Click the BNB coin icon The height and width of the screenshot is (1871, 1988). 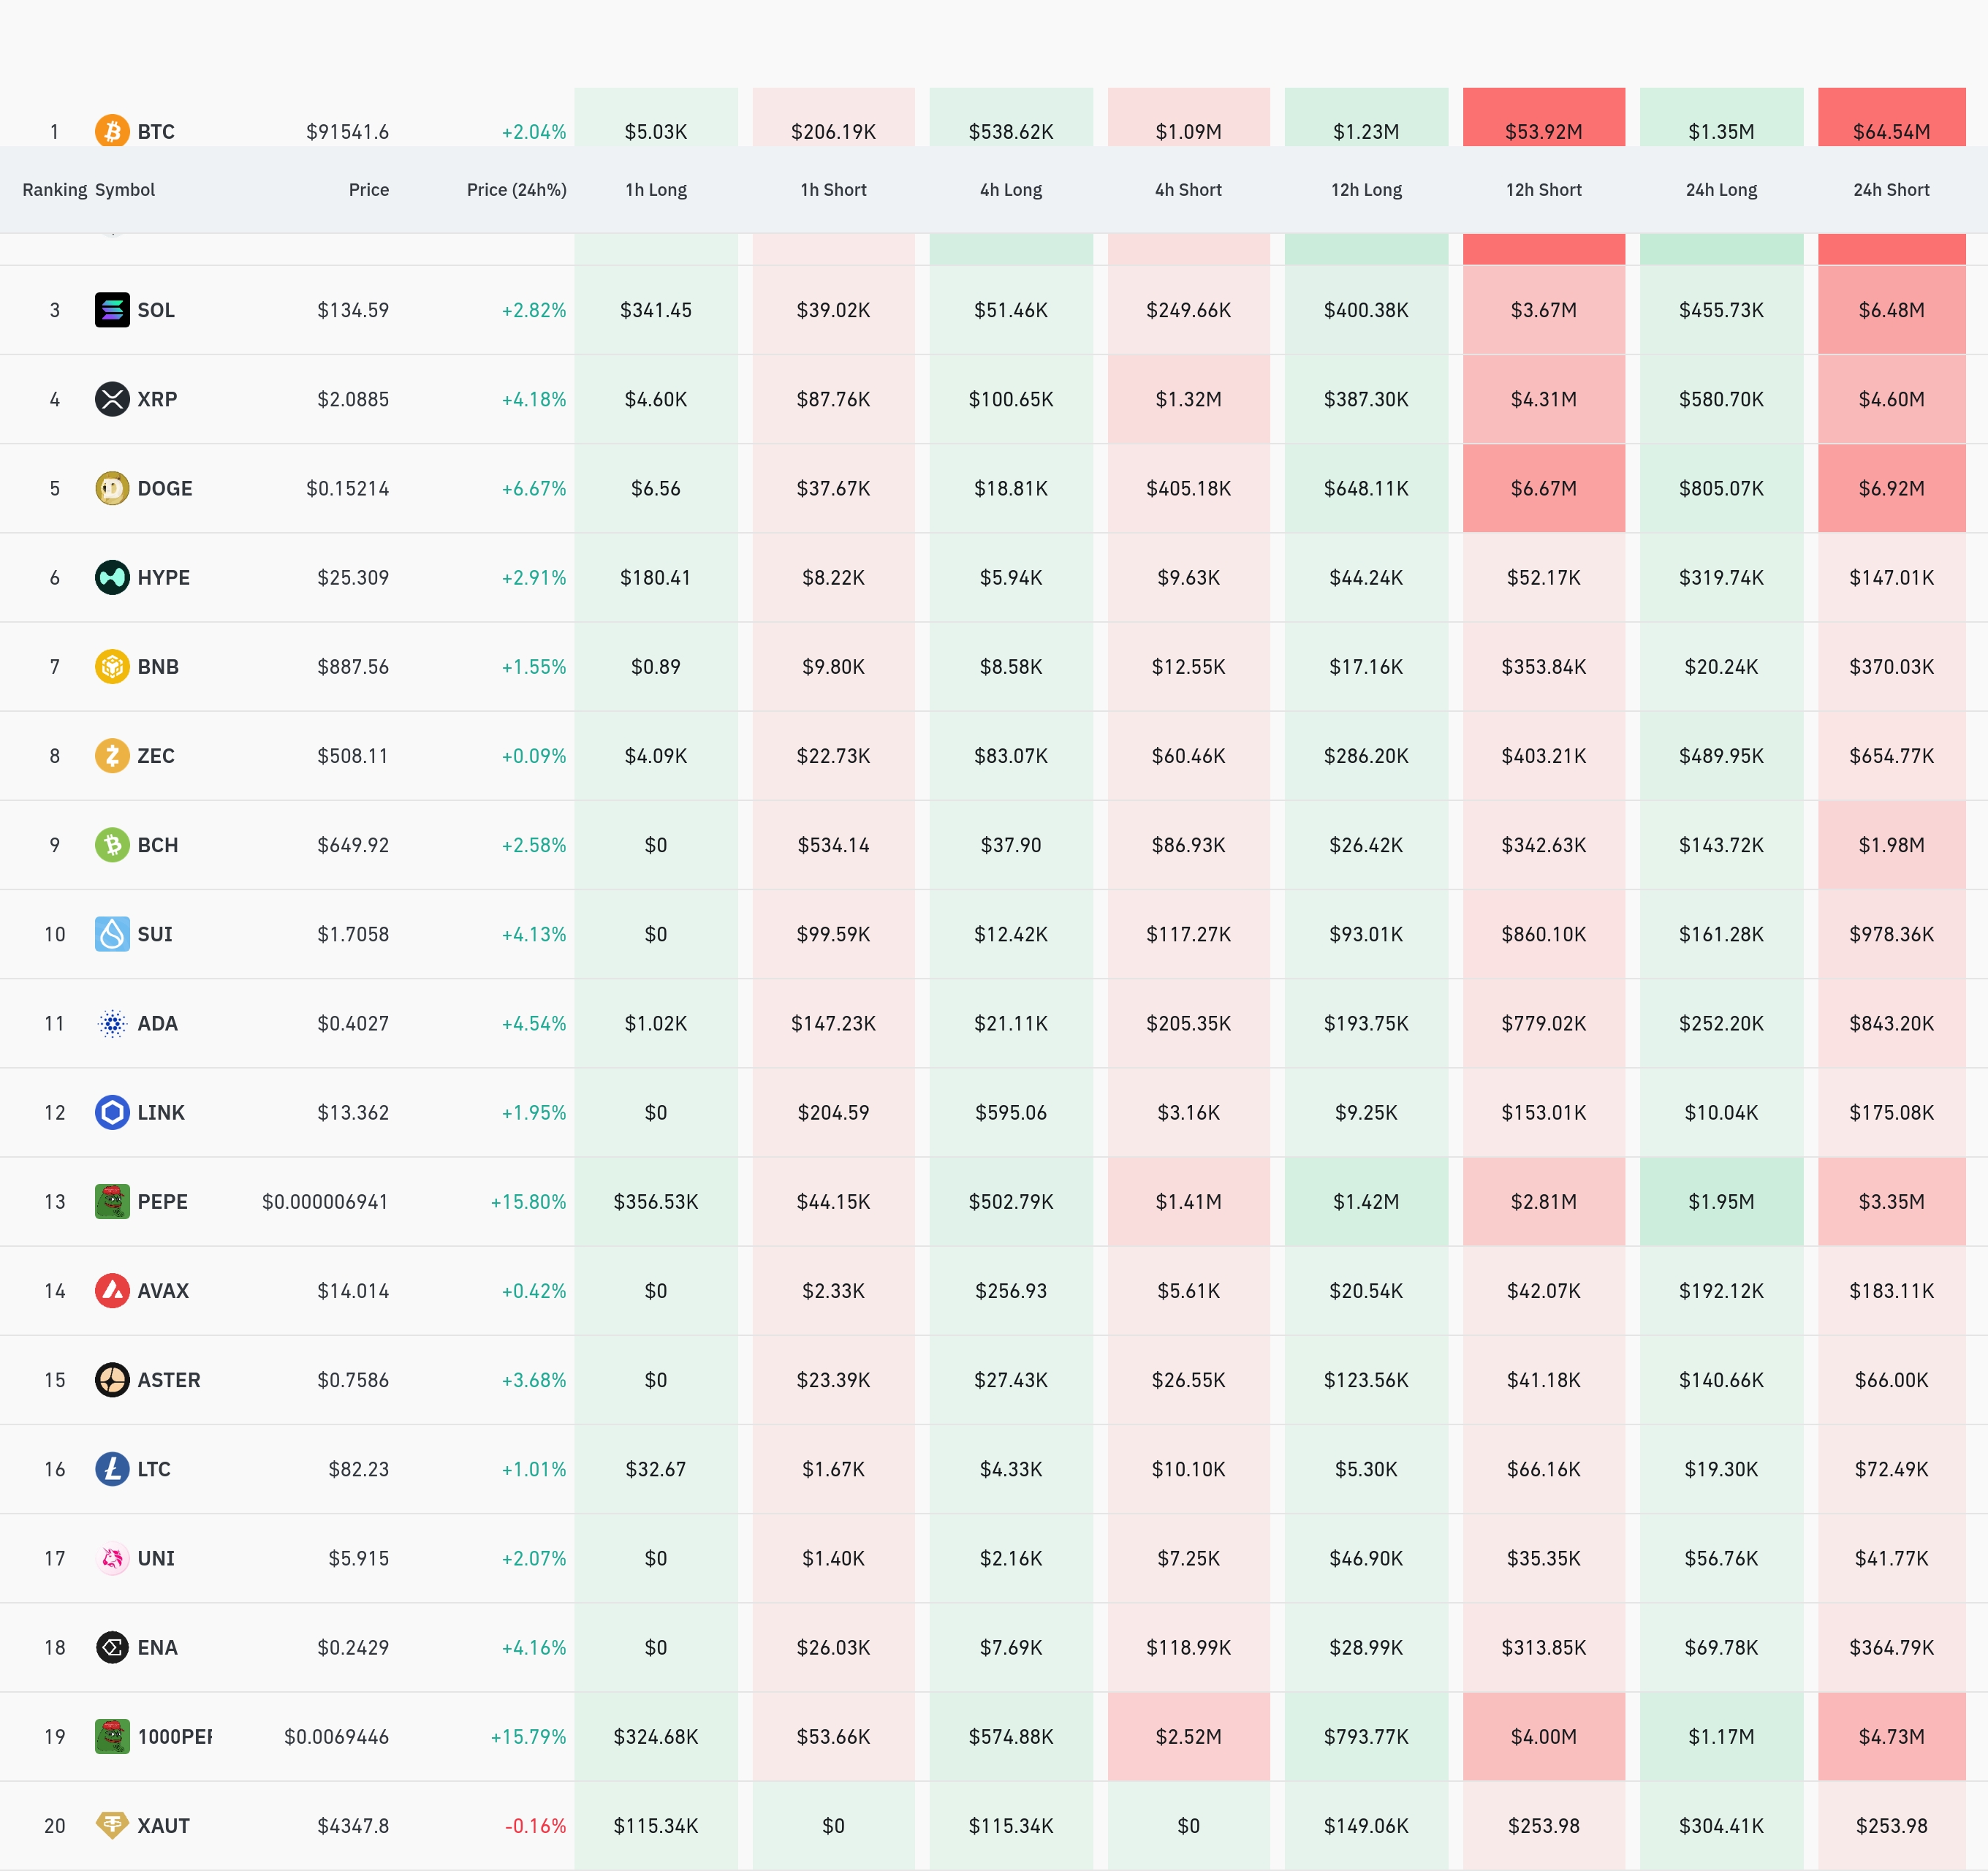click(112, 666)
